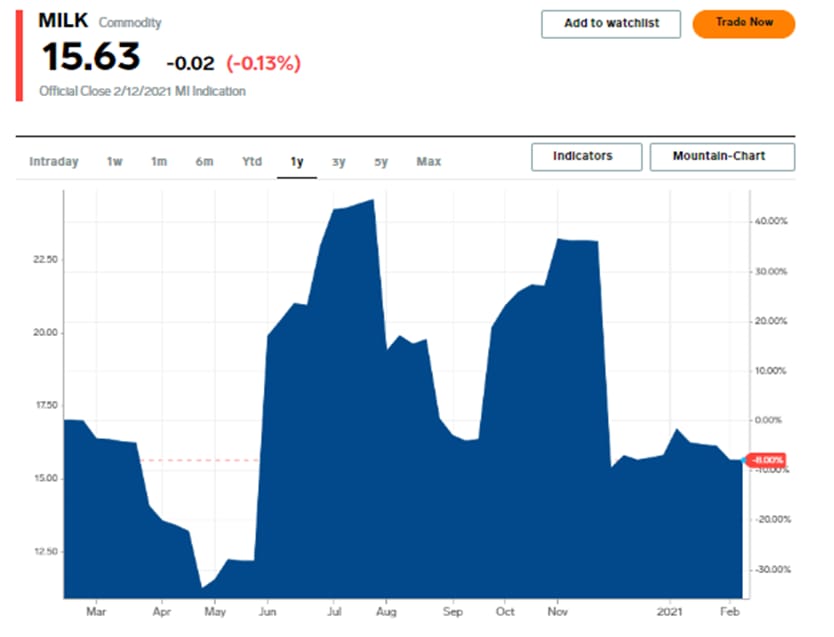Switch chart to 3y range
The image size is (834, 637).
(339, 162)
